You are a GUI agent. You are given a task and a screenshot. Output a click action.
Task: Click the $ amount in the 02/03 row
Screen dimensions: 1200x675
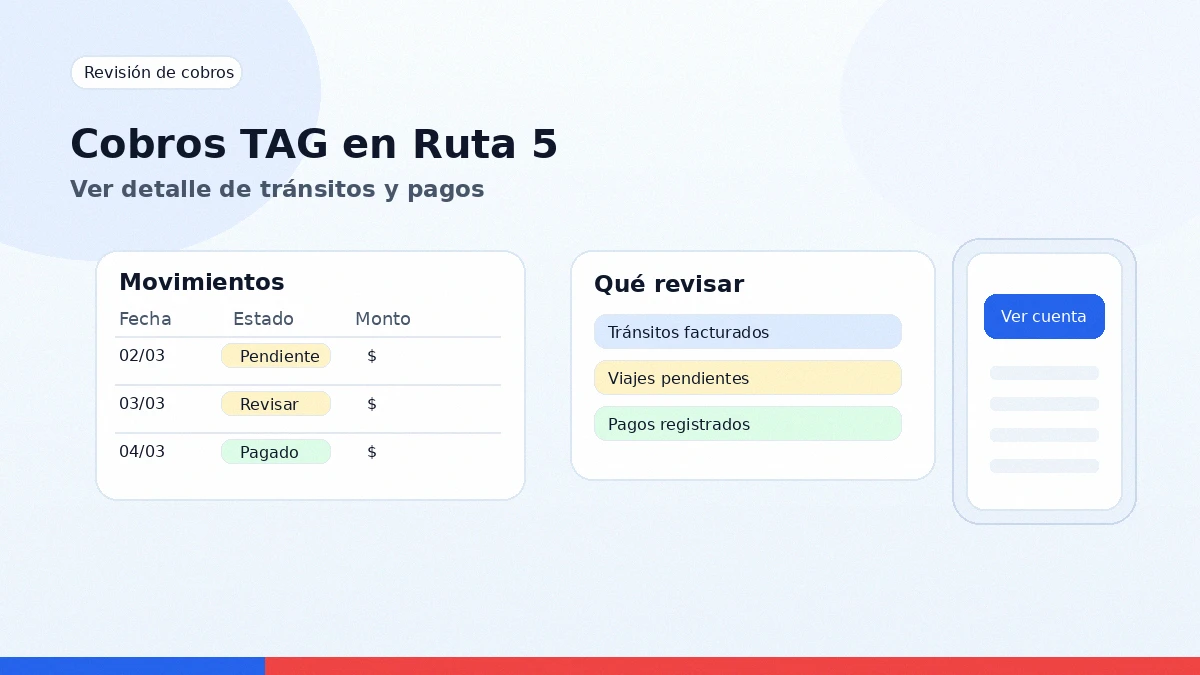tap(372, 356)
